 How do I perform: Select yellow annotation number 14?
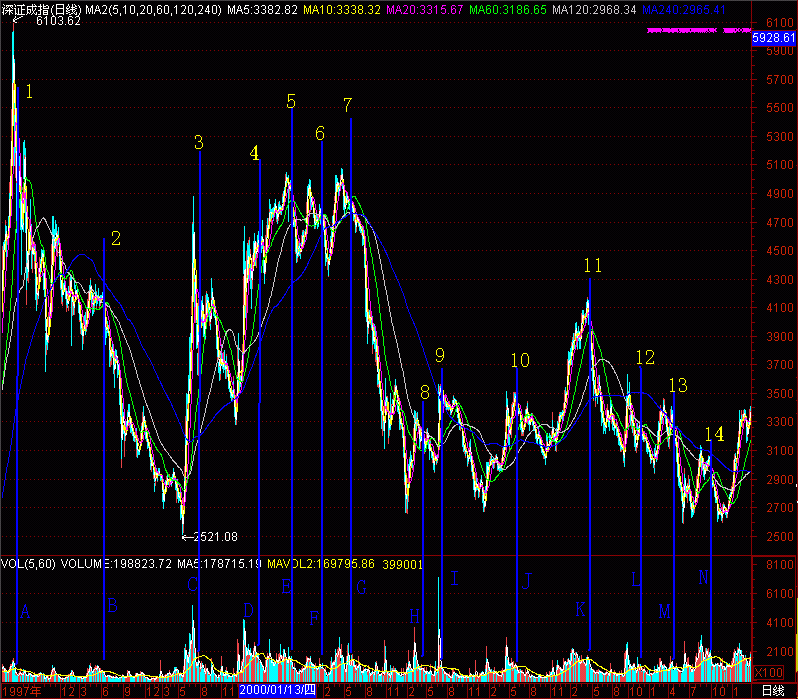713,433
